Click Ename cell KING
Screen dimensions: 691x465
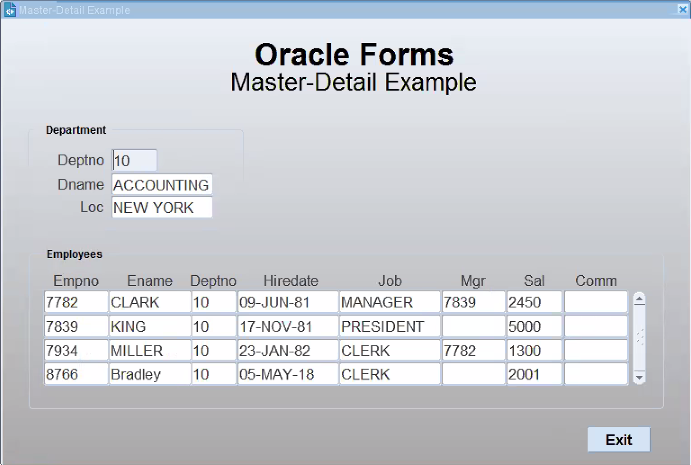pos(150,326)
